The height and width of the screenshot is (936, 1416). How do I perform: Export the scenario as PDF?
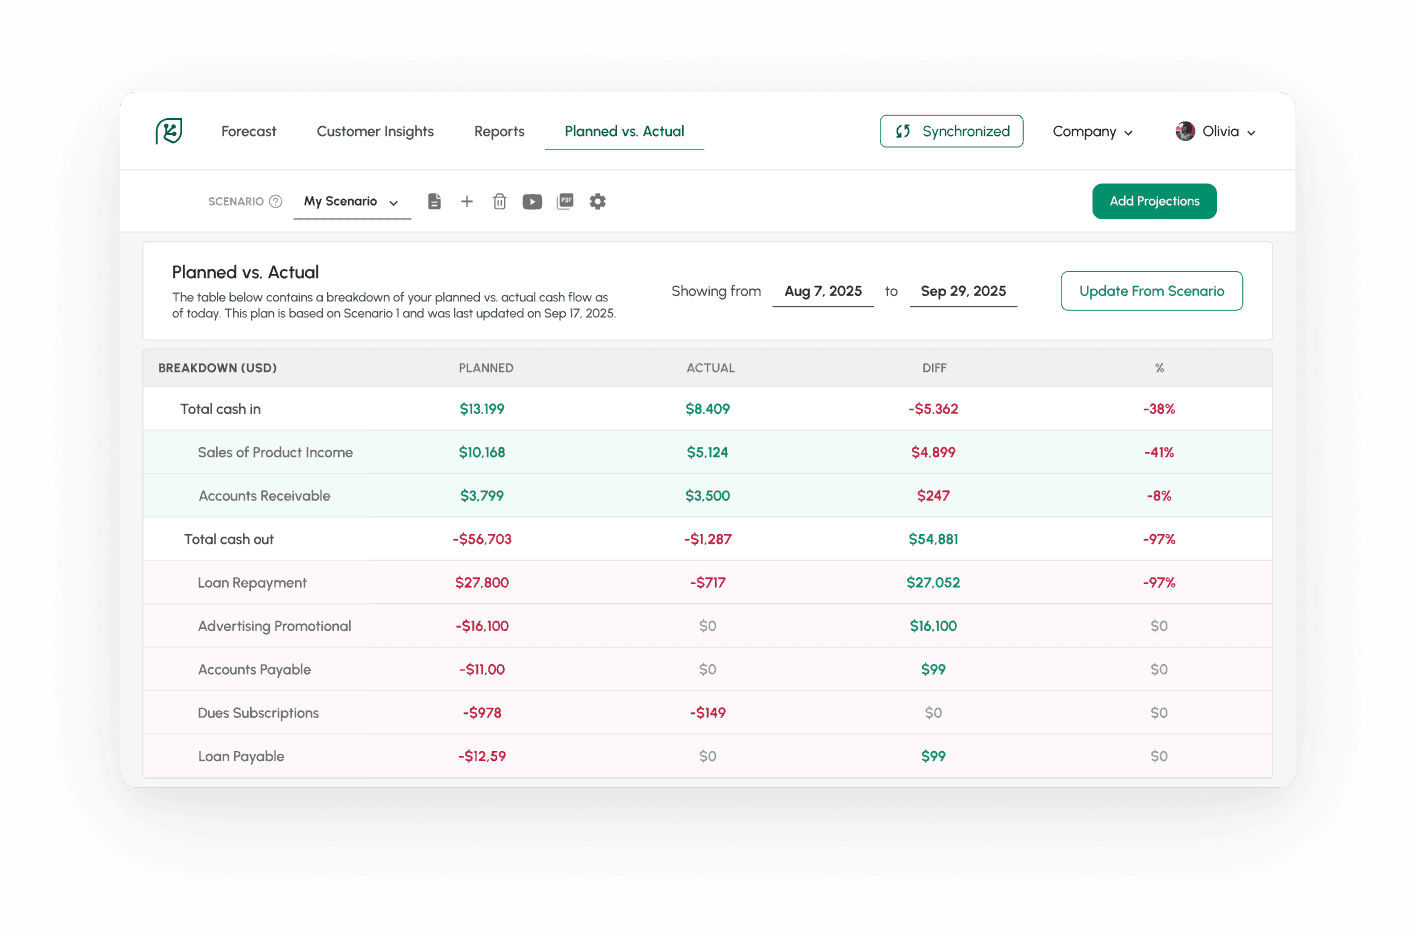pyautogui.click(x=565, y=201)
